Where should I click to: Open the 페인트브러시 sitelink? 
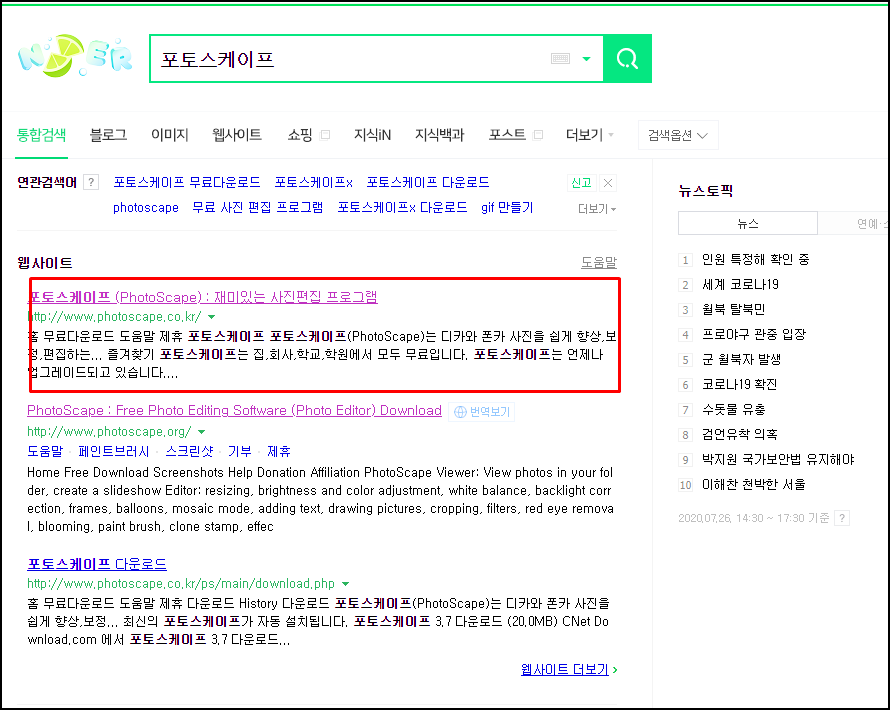click(114, 452)
